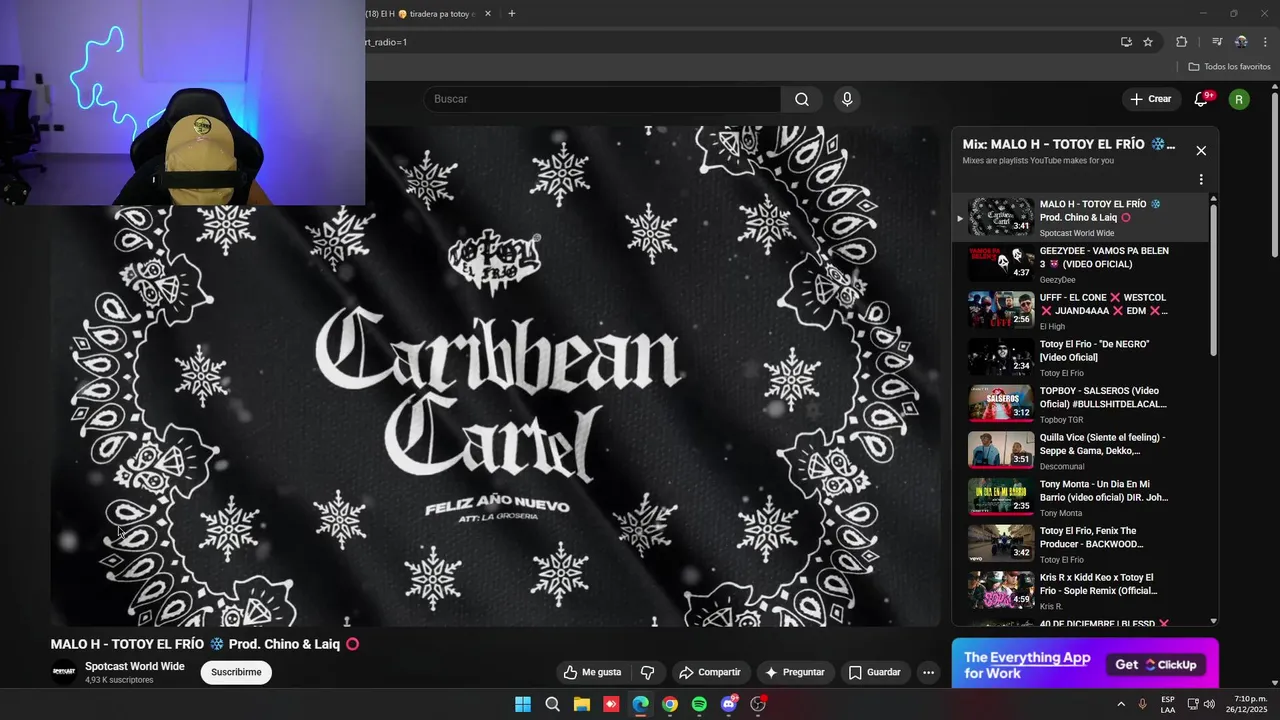The width and height of the screenshot is (1280, 720).
Task: Click the install app icon in address bar
Action: pyautogui.click(x=1126, y=42)
